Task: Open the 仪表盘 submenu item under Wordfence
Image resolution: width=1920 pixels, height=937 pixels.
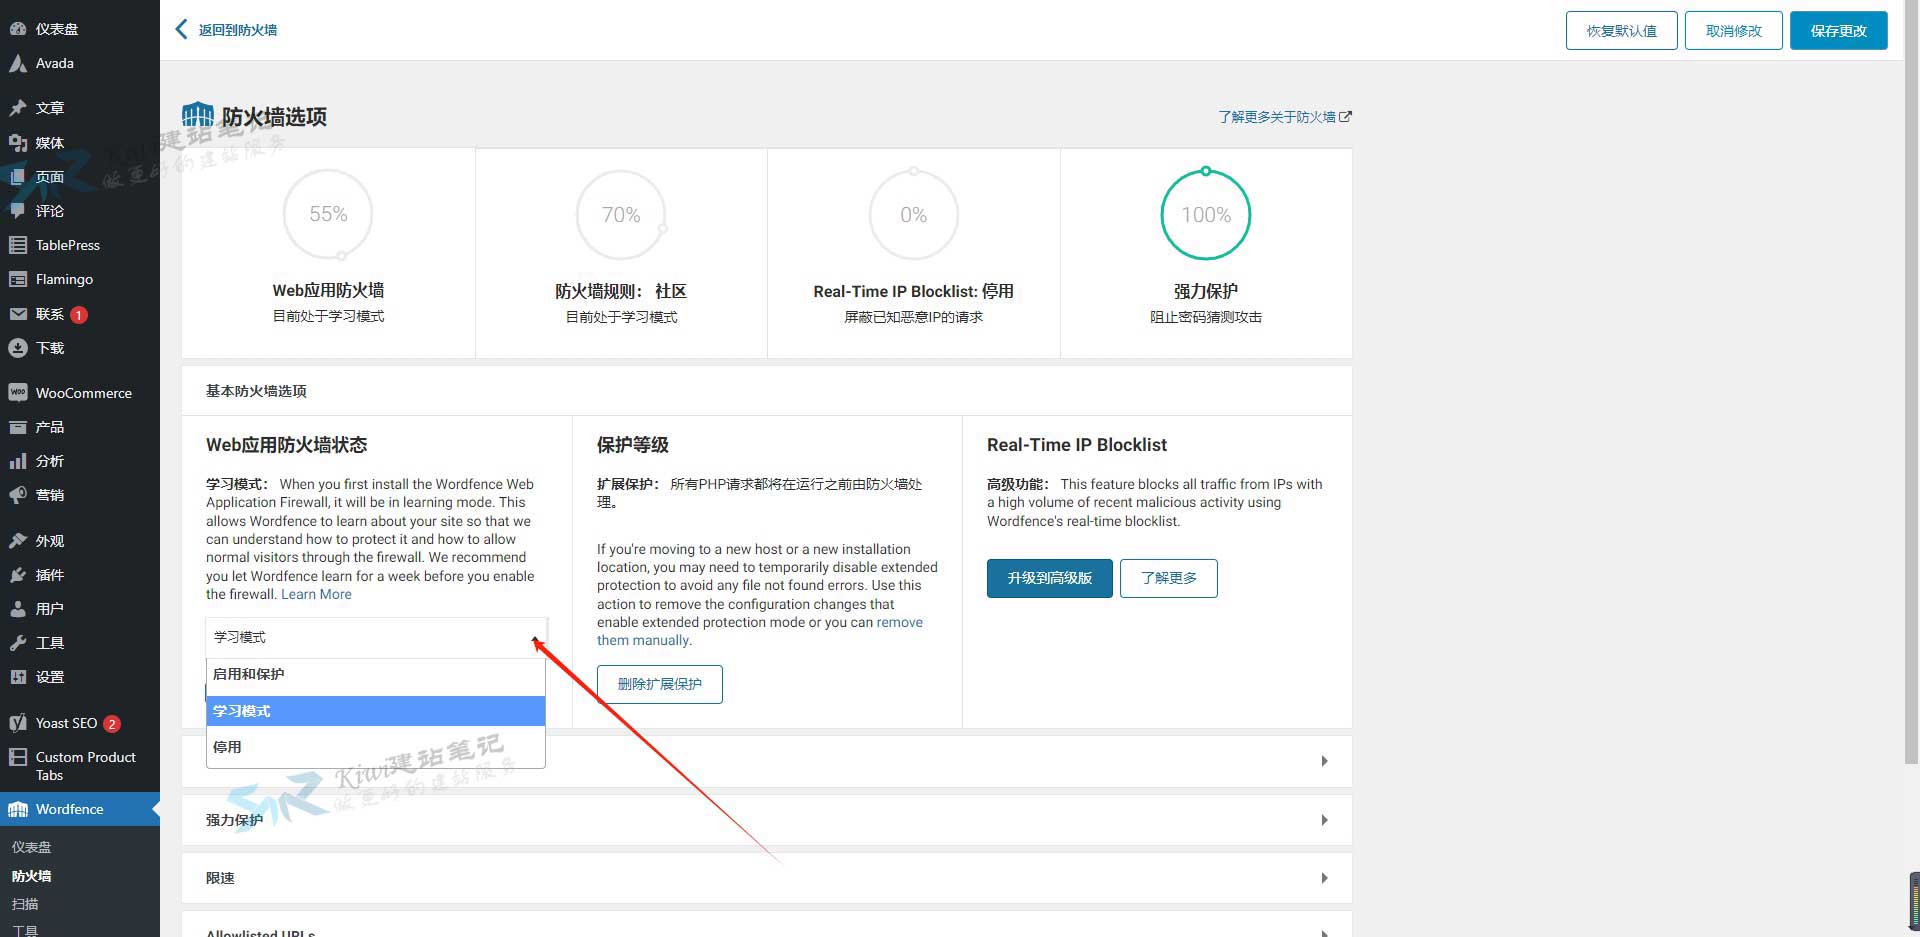Action: [x=32, y=847]
